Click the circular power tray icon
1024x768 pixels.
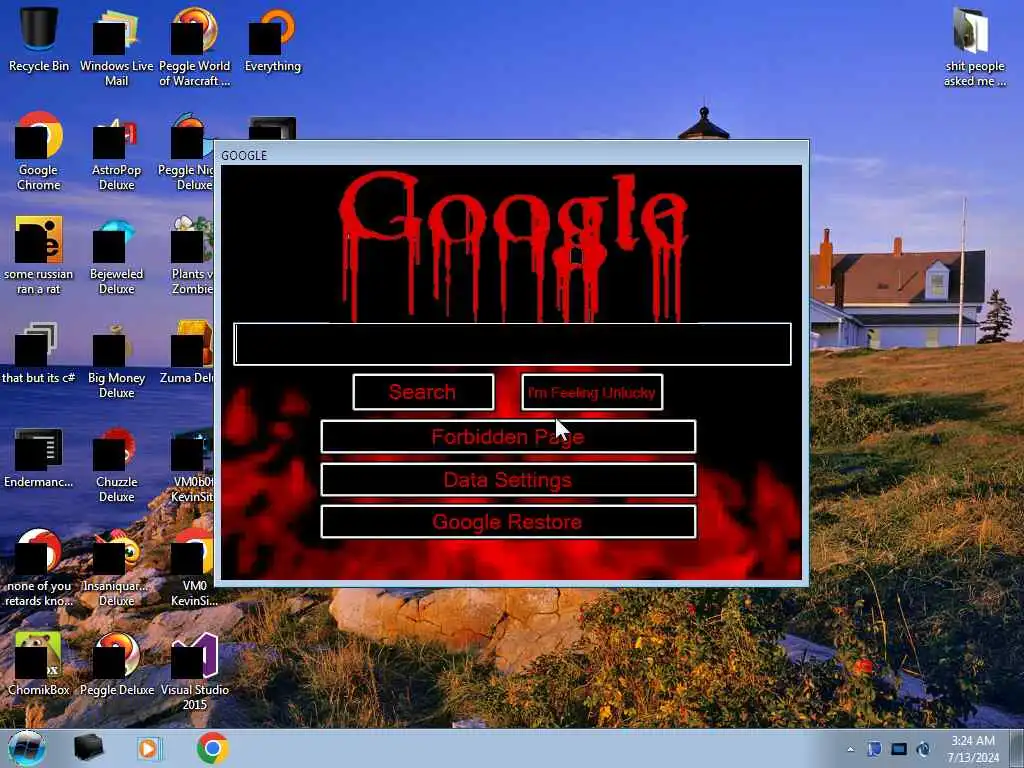pyautogui.click(x=923, y=749)
